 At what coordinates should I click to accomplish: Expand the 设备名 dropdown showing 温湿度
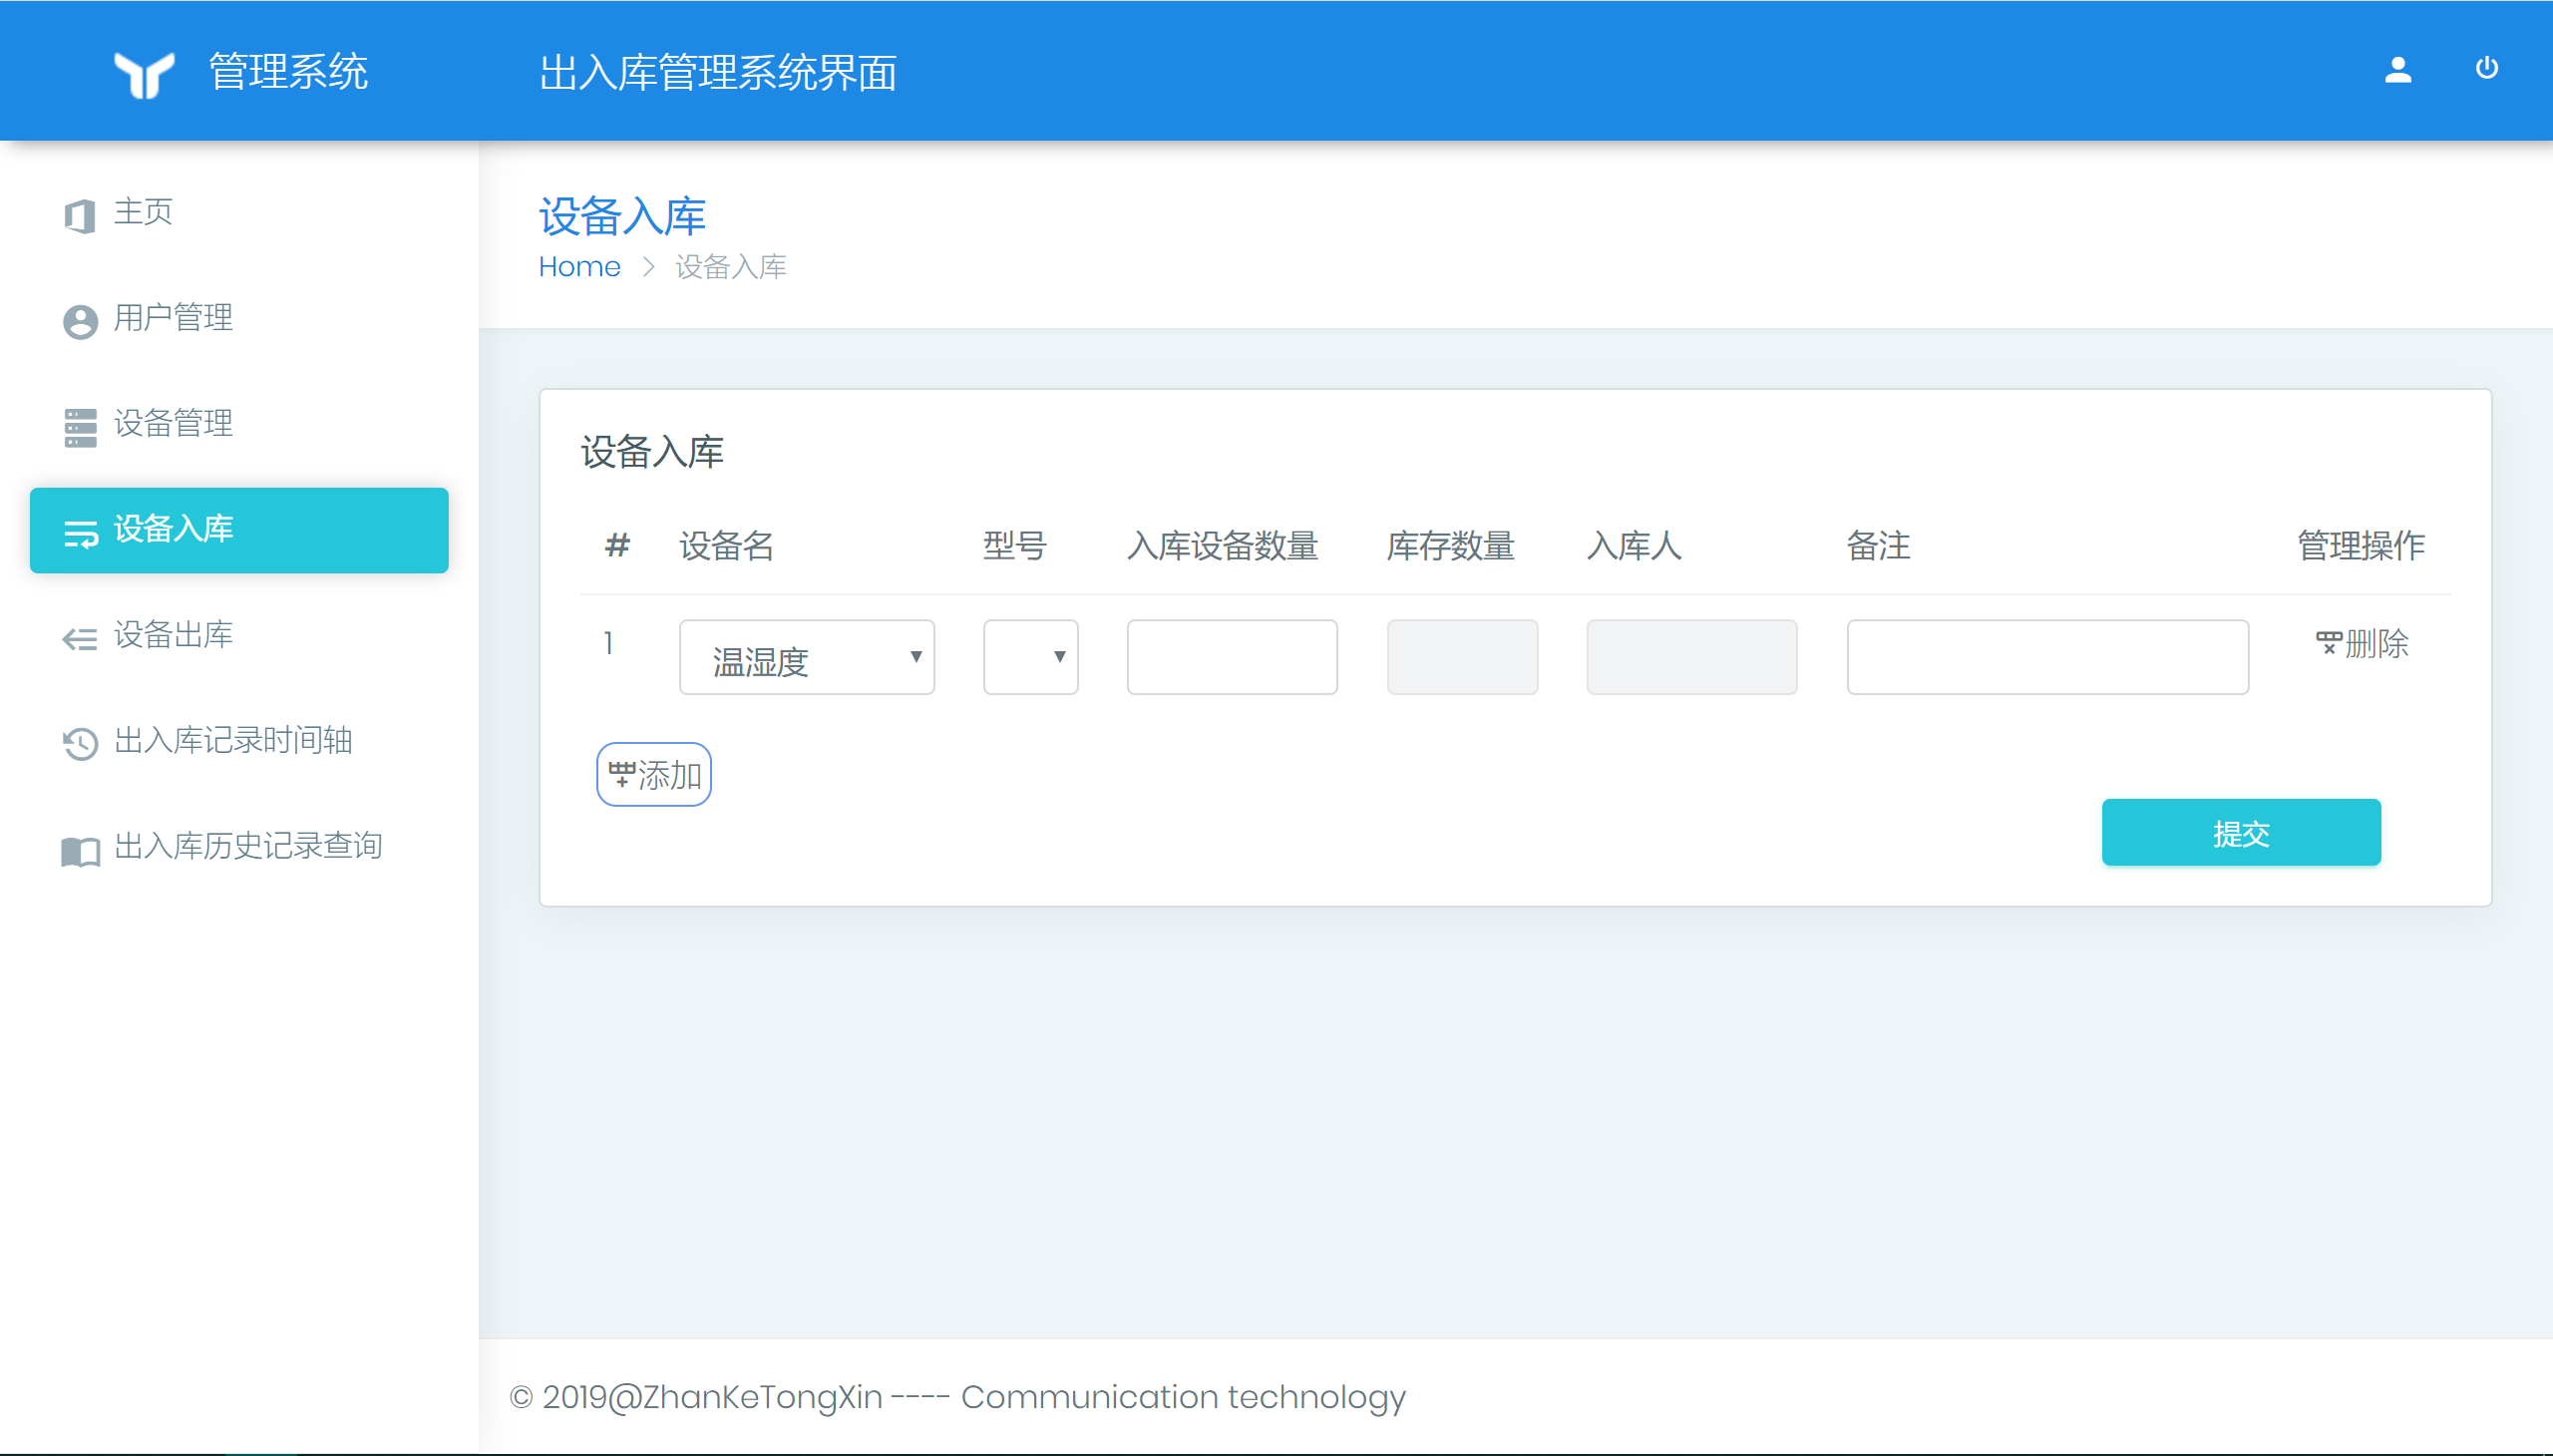coord(807,657)
